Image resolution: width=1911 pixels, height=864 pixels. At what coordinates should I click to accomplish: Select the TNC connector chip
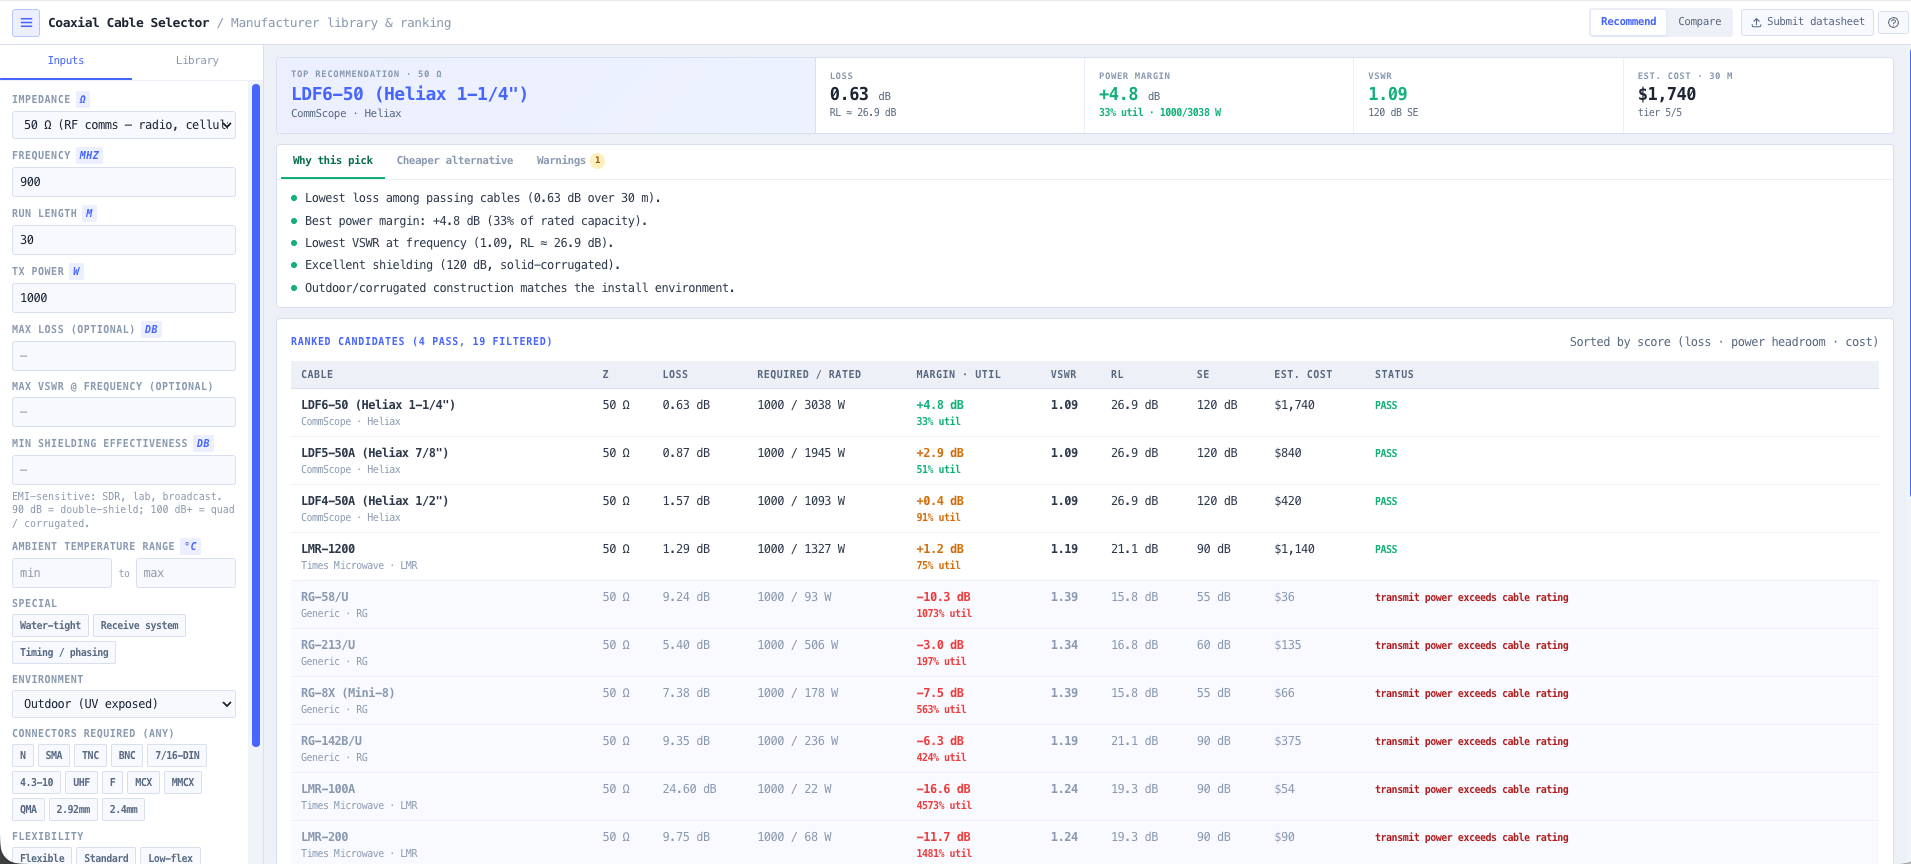point(90,756)
